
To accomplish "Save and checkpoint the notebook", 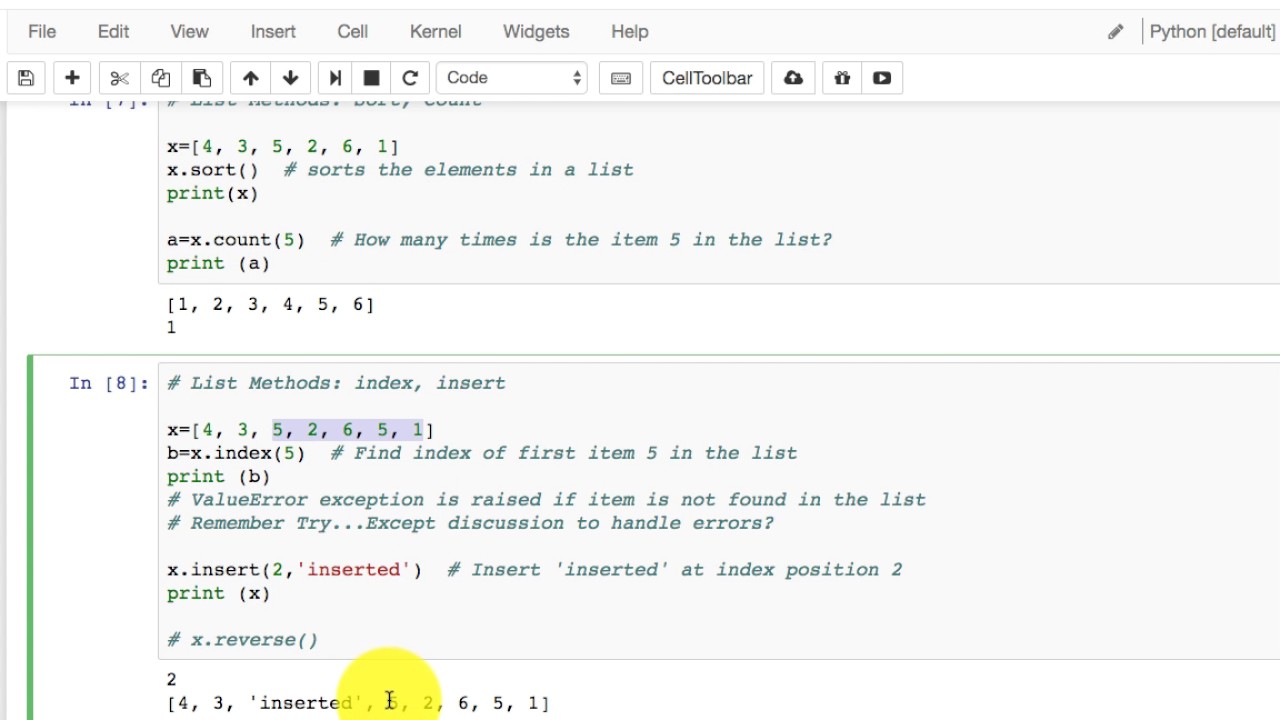I will (x=26, y=78).
